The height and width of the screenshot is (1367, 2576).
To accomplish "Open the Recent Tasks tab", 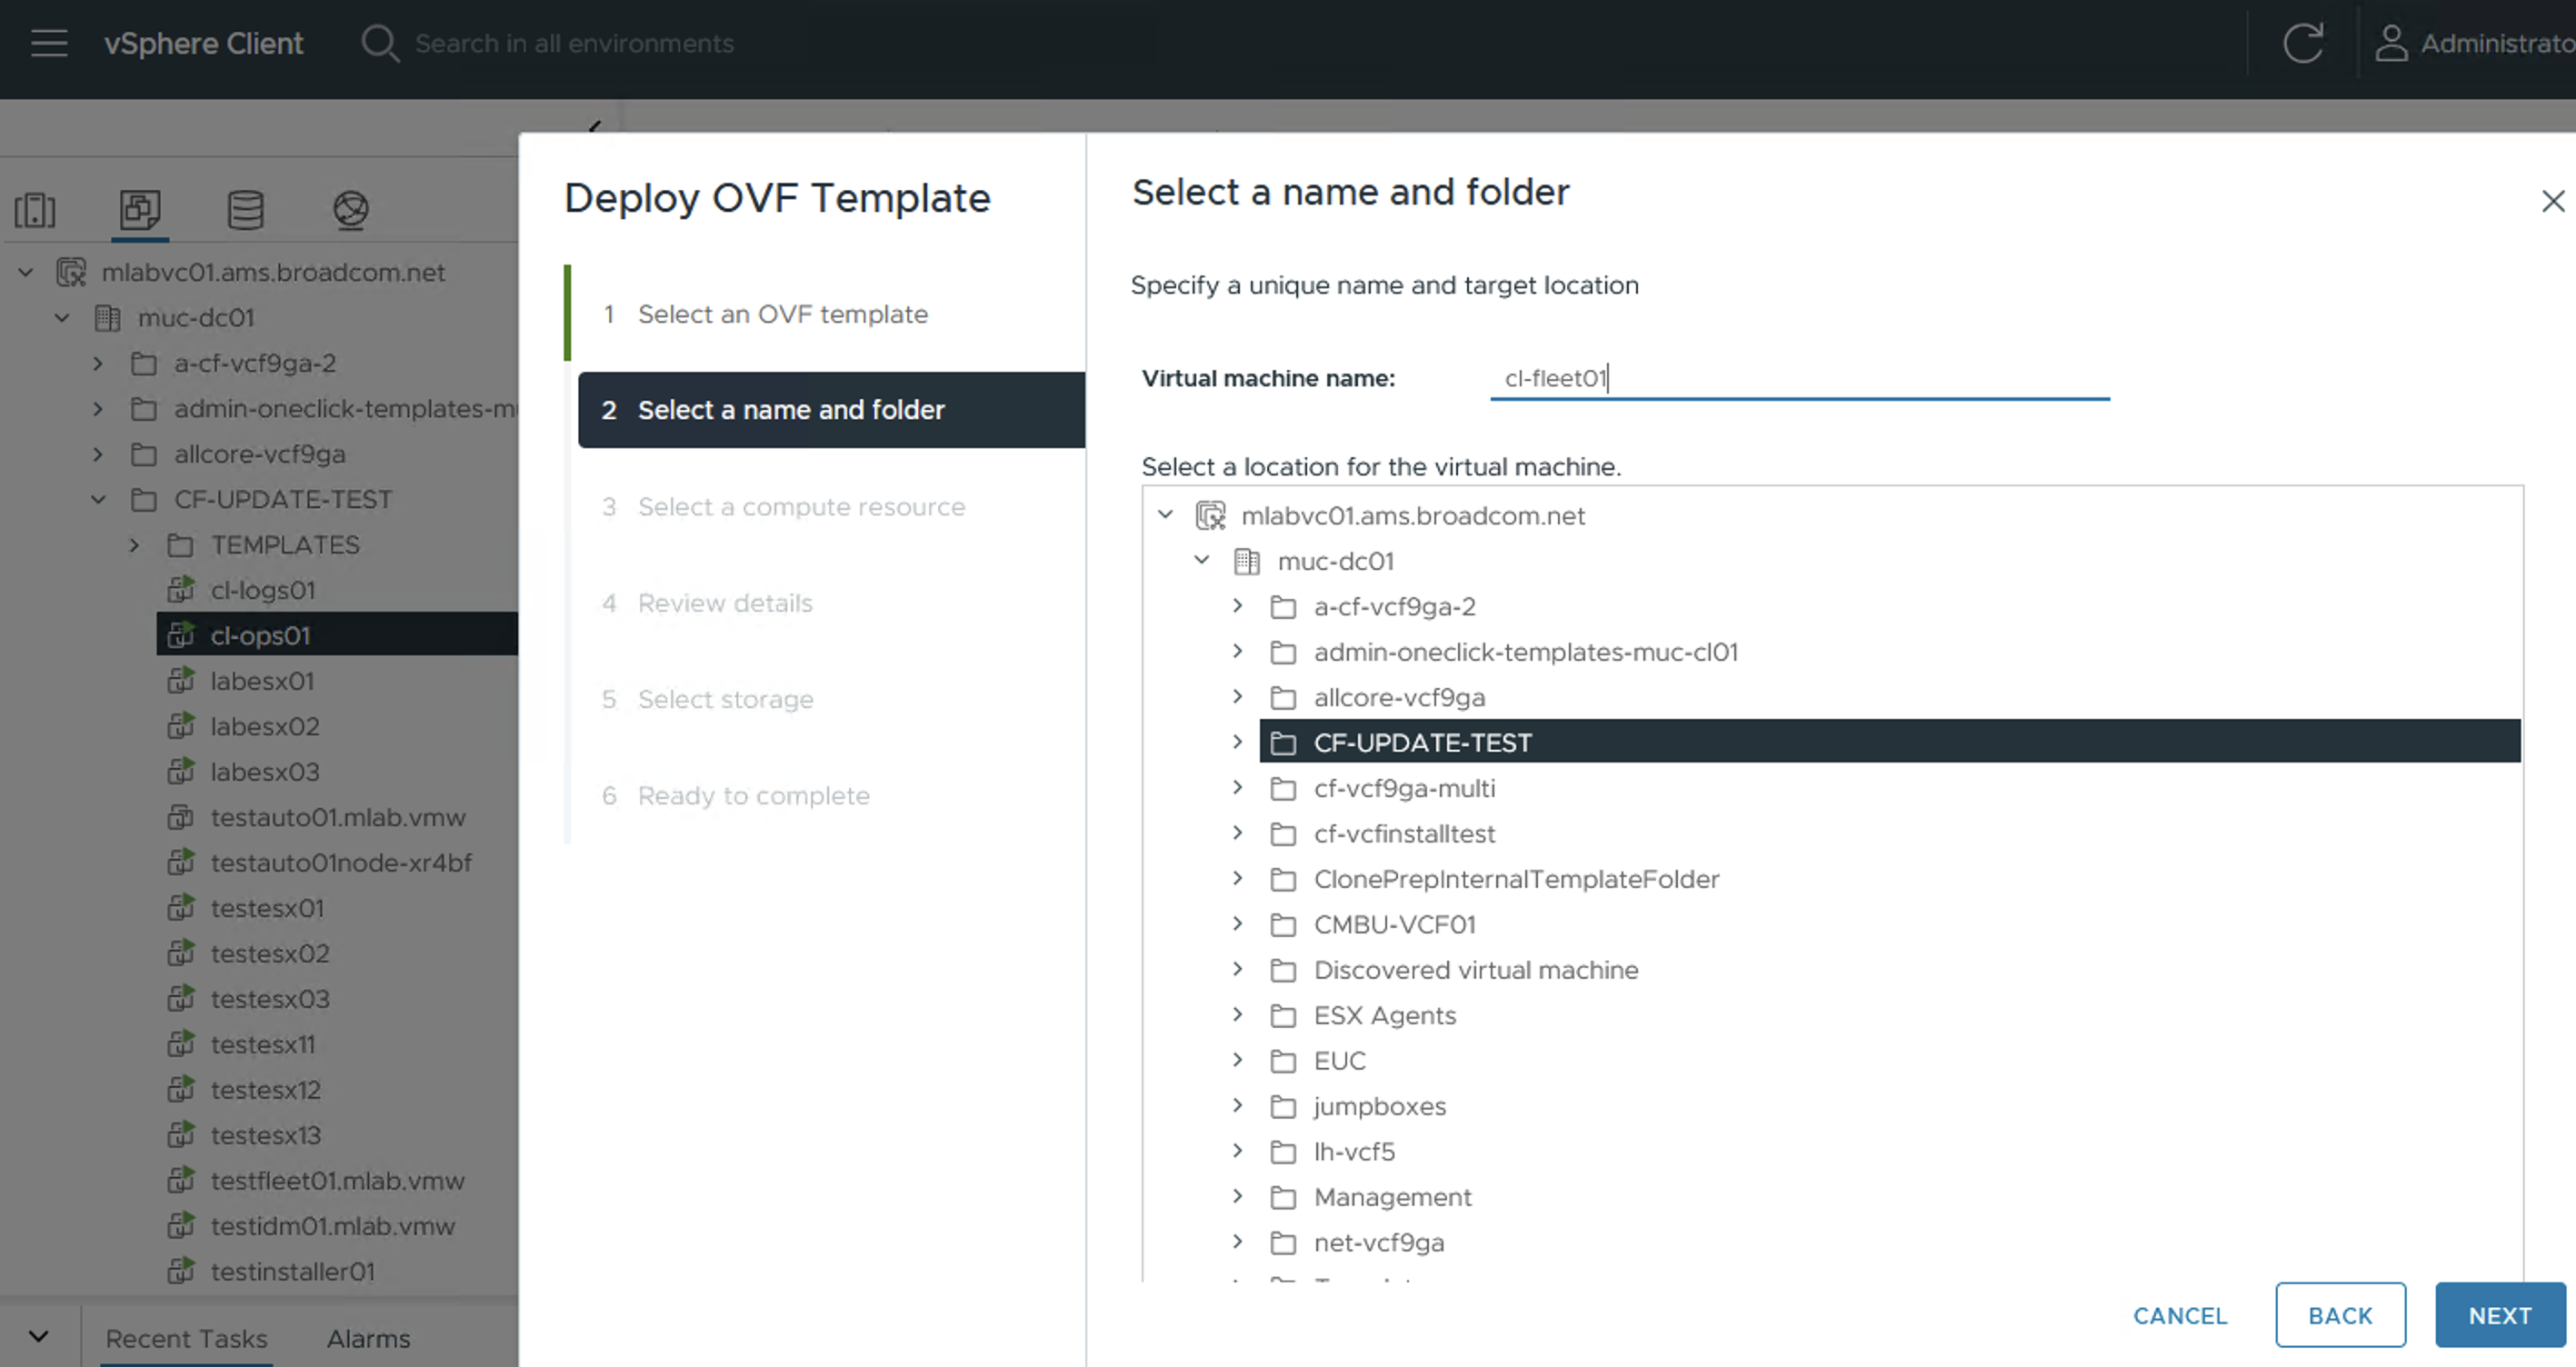I will pos(186,1338).
